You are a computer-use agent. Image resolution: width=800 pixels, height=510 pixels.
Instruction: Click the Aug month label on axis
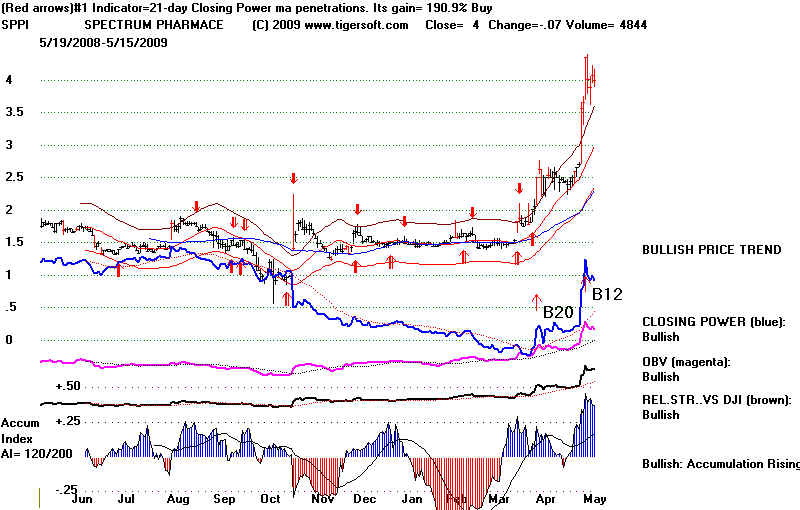point(178,498)
